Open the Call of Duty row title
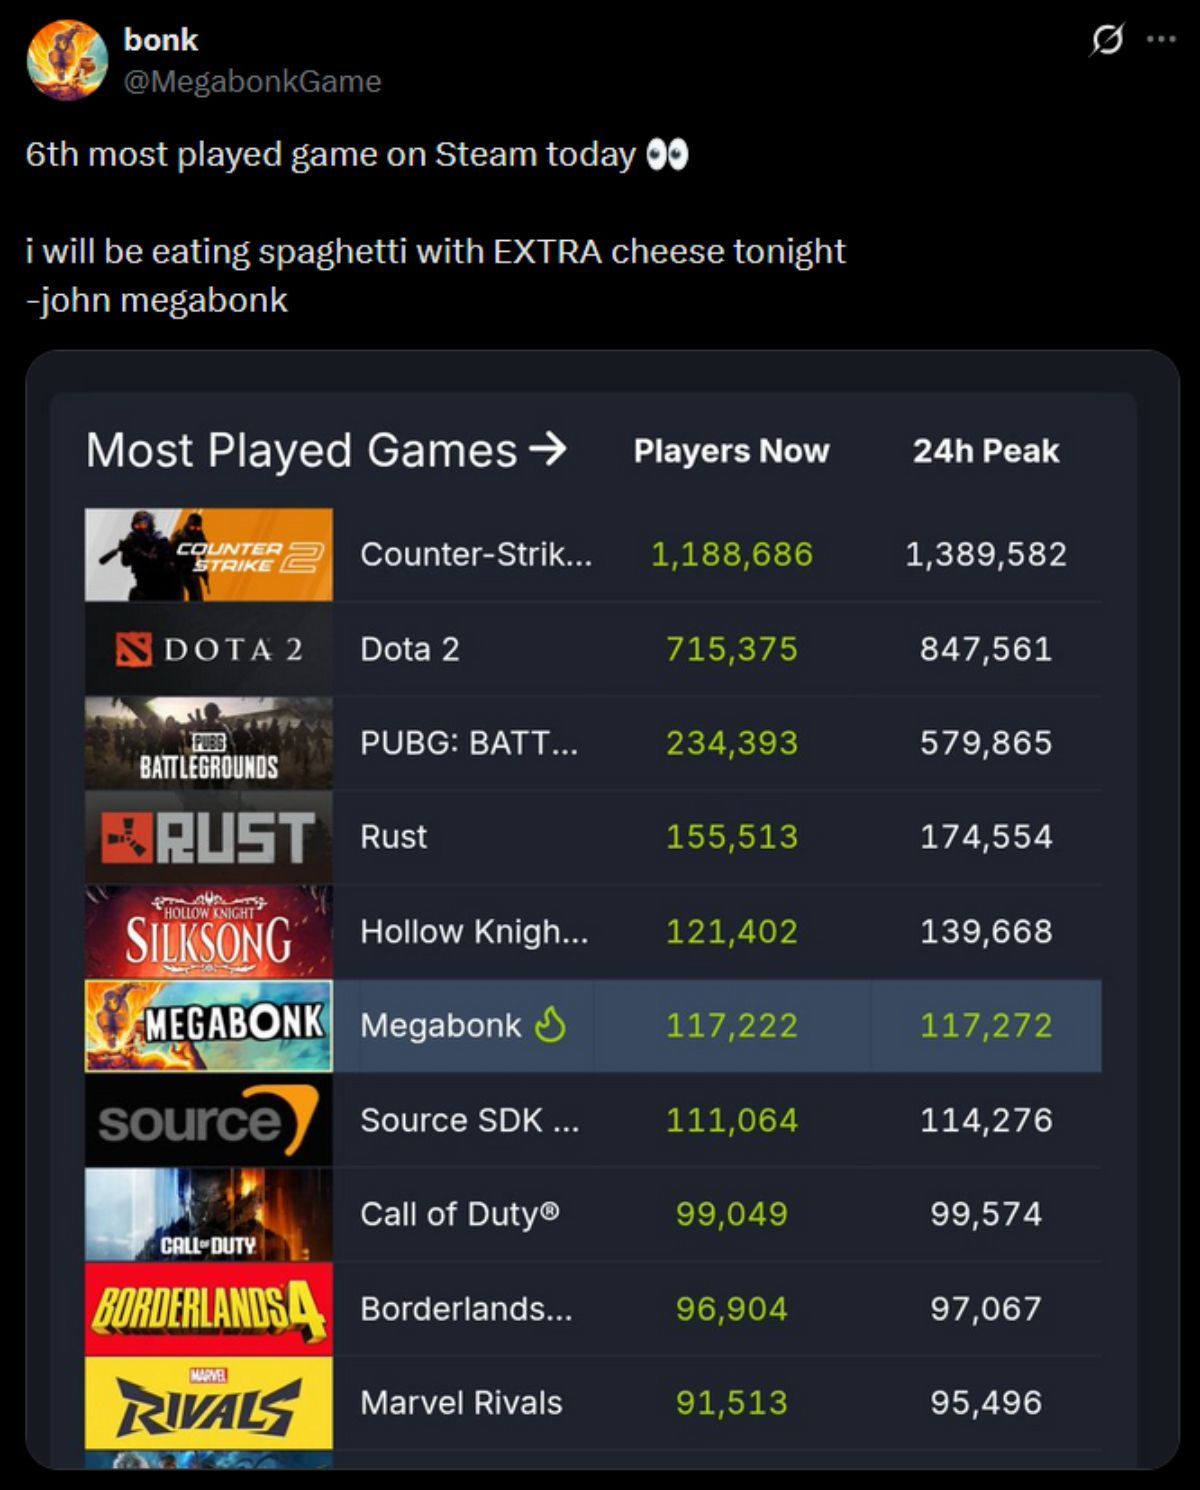The image size is (1200, 1490). click(460, 1214)
